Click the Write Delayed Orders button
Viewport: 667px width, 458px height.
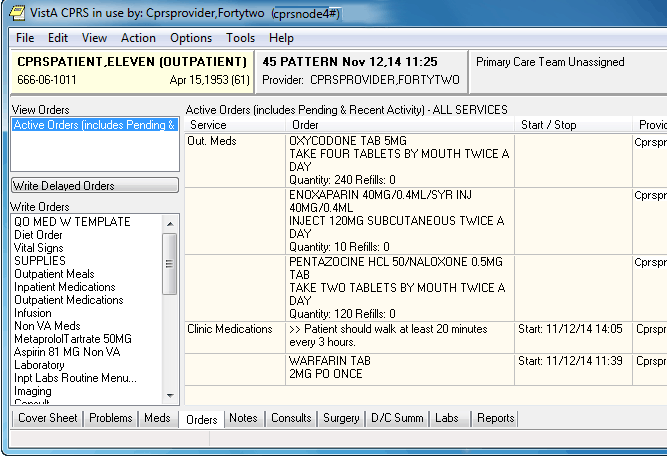pos(94,185)
